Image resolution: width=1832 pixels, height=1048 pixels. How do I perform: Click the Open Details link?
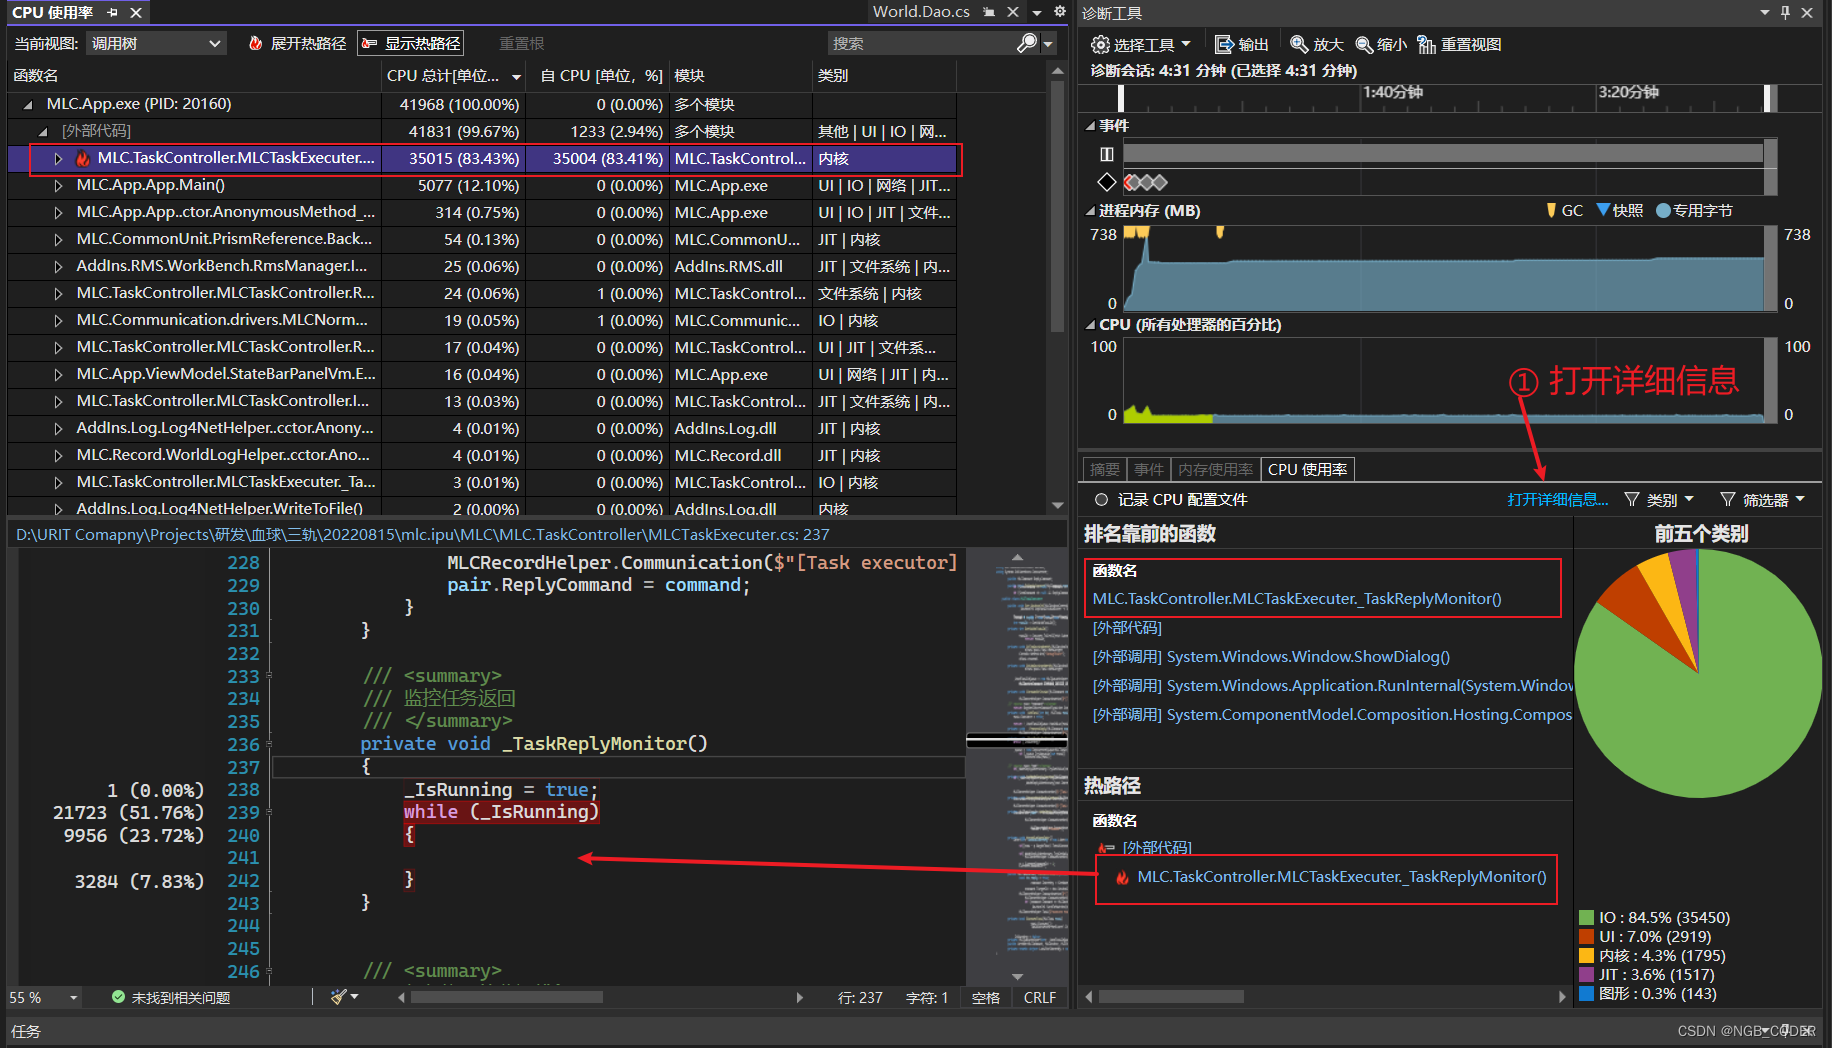(1557, 500)
